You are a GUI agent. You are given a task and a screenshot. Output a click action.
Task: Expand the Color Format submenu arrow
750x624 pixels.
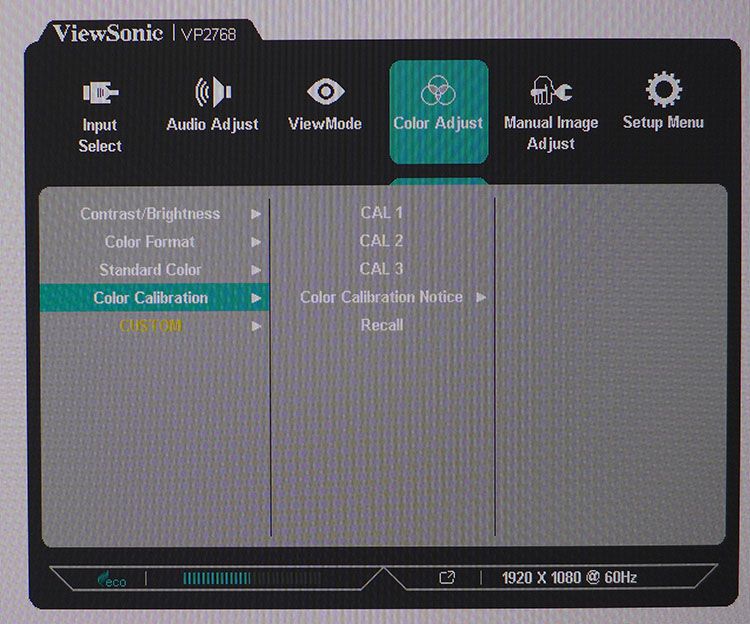[256, 242]
